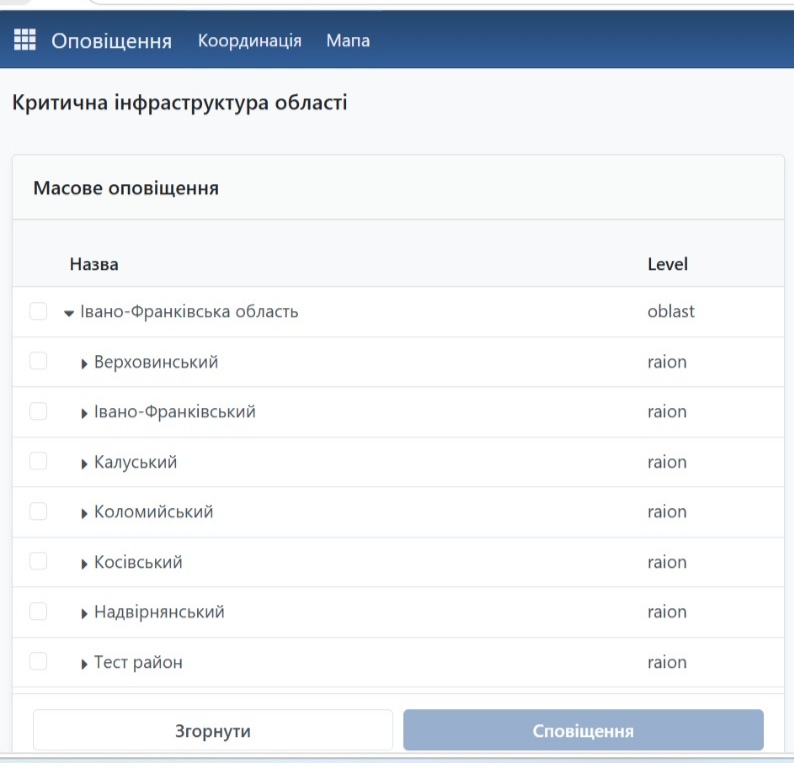Expand the Тест район arrow
The height and width of the screenshot is (763, 794).
84,664
